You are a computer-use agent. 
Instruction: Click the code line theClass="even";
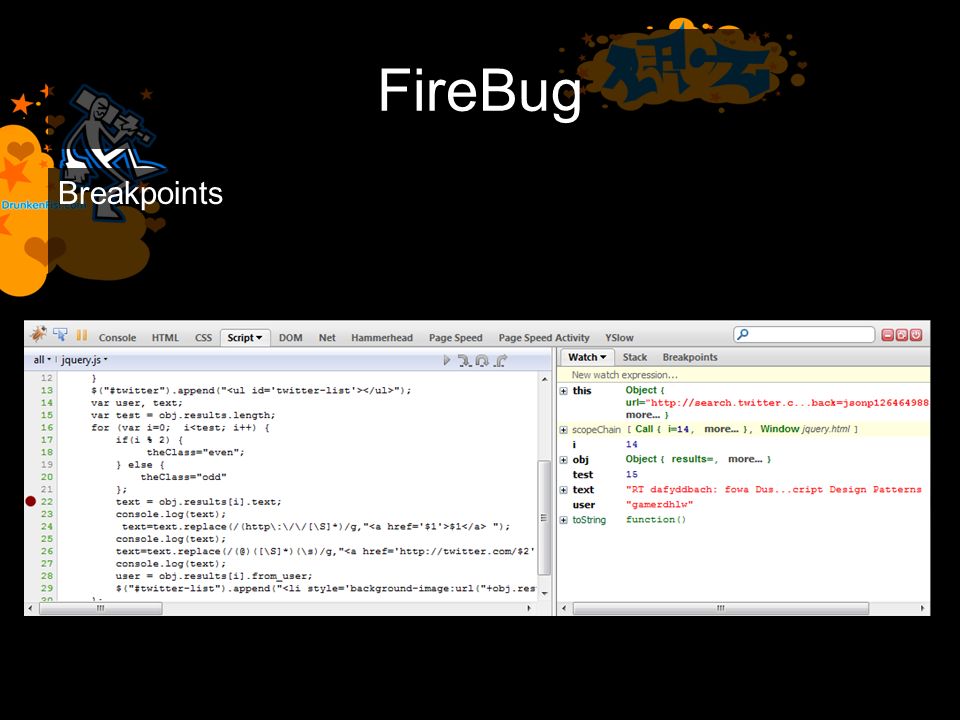tap(195, 452)
